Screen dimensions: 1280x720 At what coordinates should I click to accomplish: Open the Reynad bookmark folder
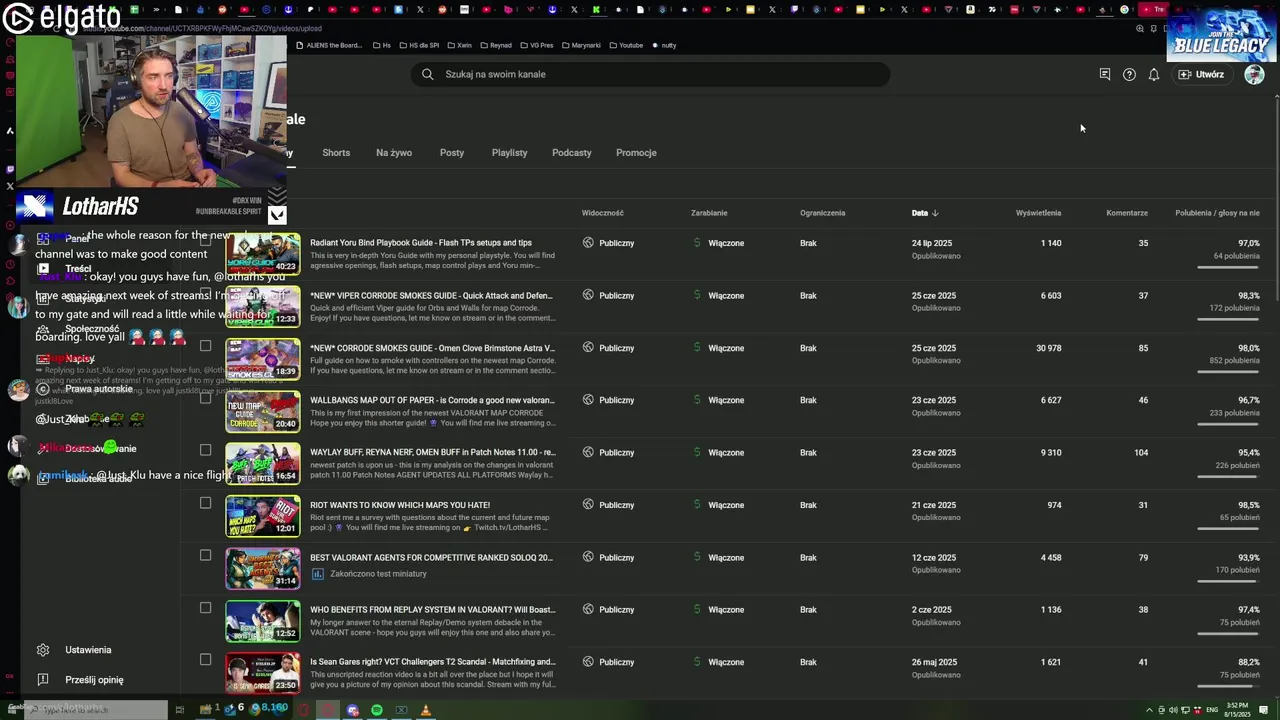(x=494, y=45)
